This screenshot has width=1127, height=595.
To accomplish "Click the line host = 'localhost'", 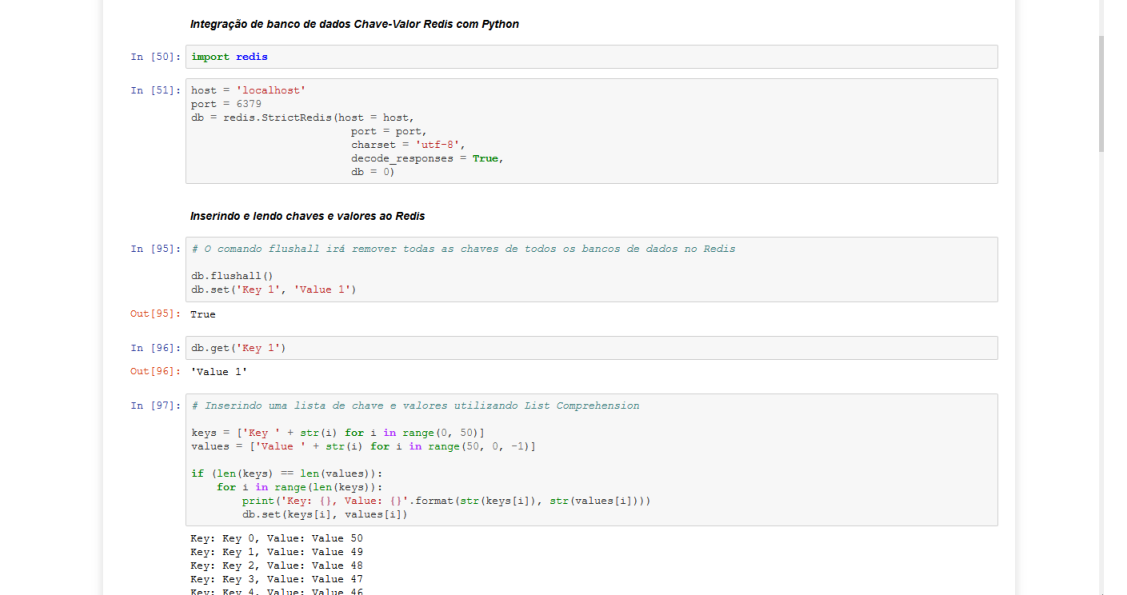I will [x=249, y=91].
